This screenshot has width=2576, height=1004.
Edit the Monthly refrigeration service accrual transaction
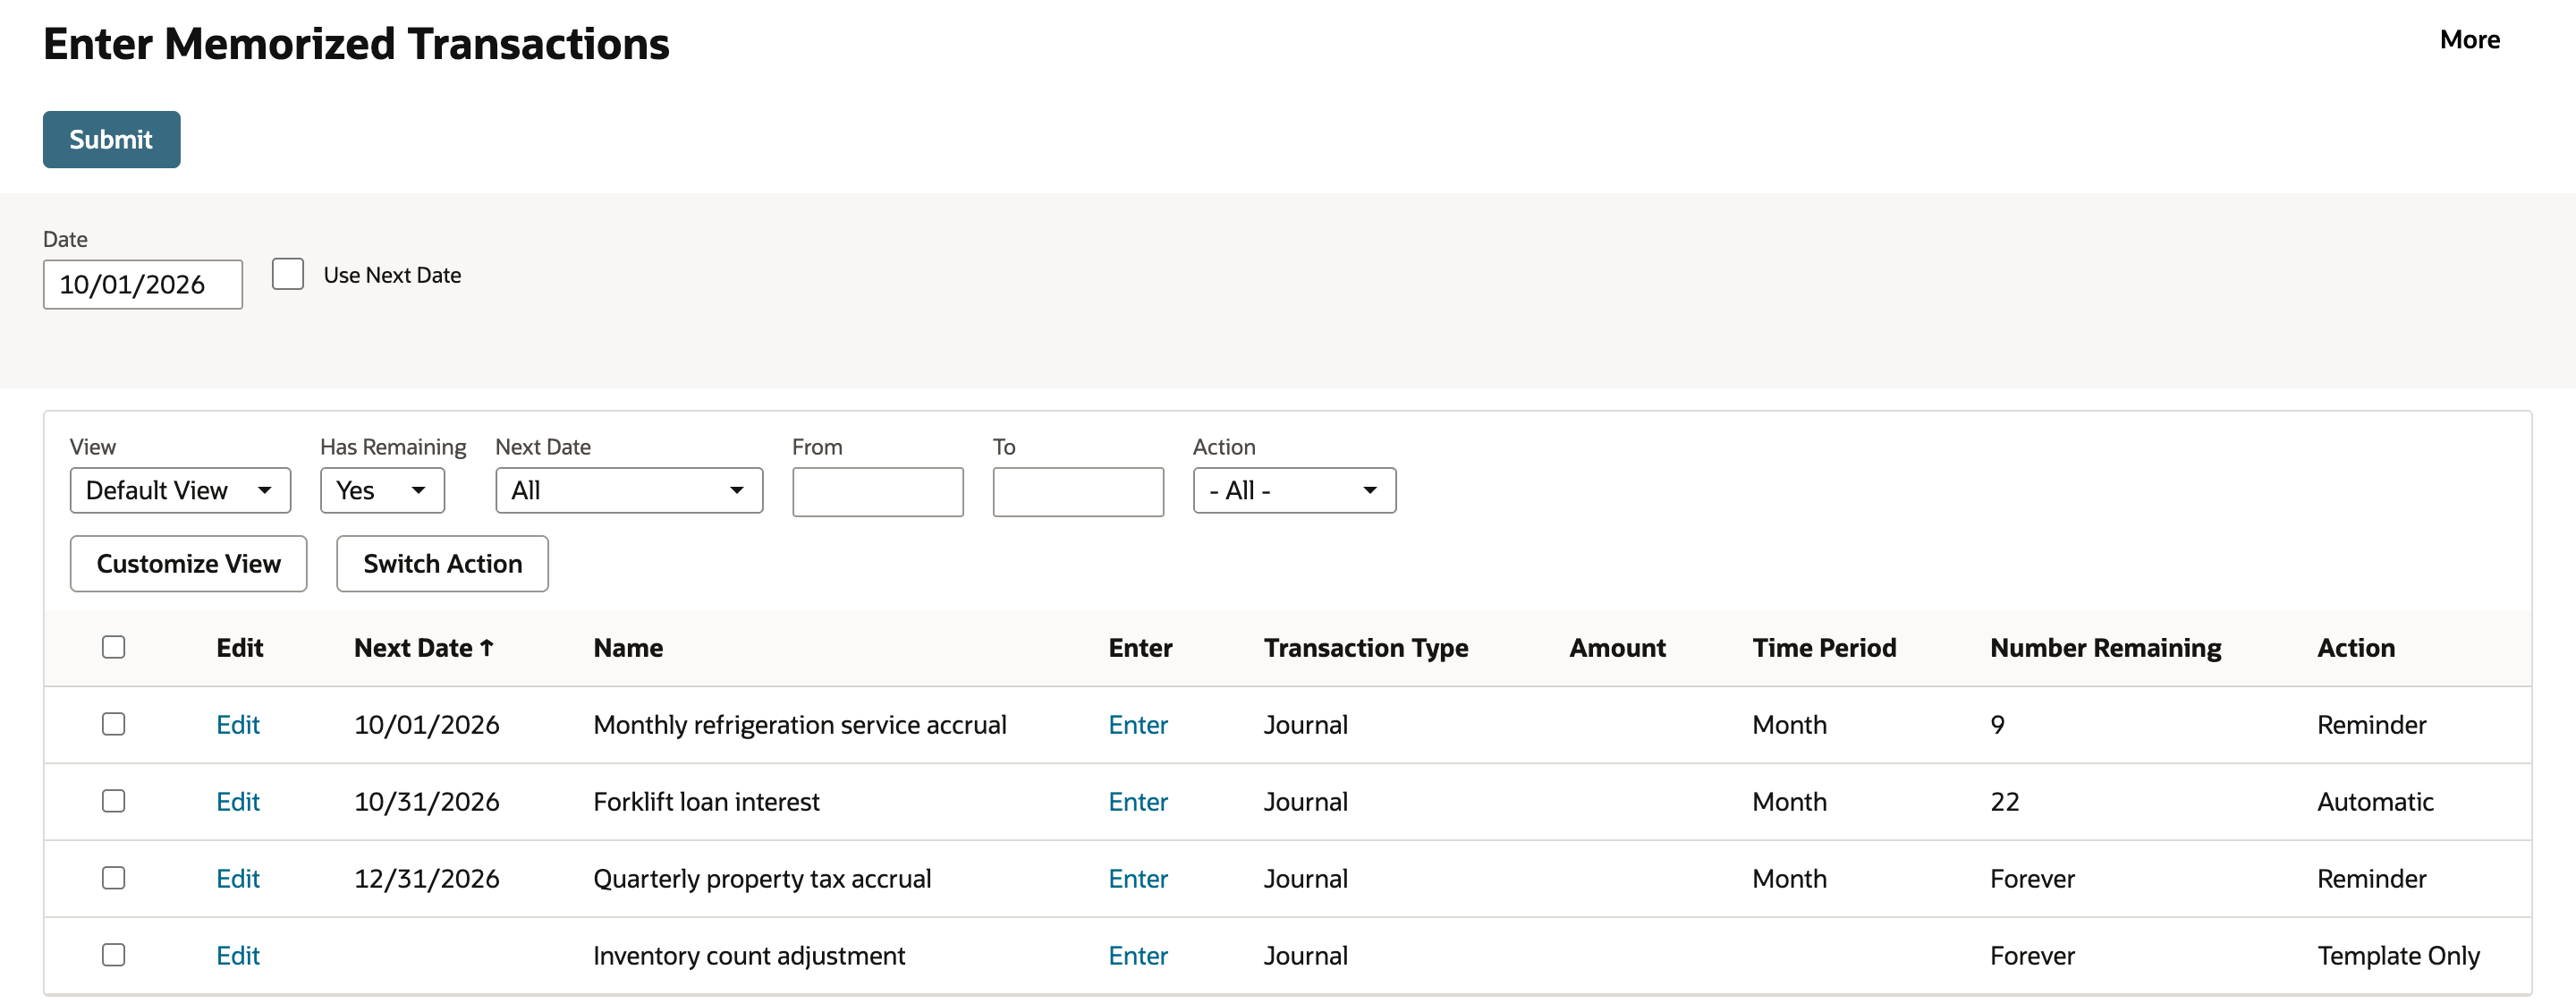(x=238, y=725)
